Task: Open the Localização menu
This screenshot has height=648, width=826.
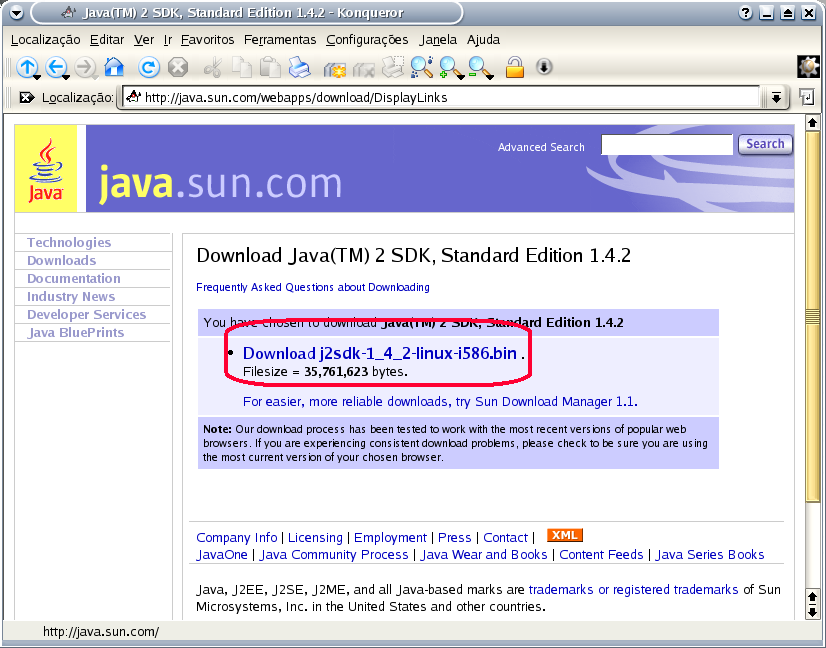Action: coord(45,40)
